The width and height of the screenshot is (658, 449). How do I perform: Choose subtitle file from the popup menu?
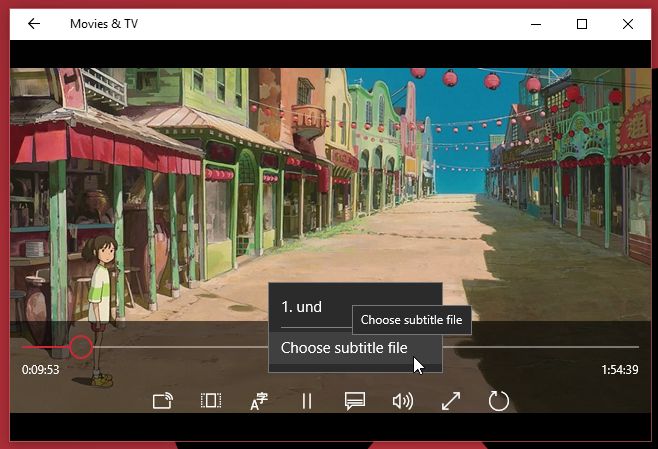(x=355, y=348)
